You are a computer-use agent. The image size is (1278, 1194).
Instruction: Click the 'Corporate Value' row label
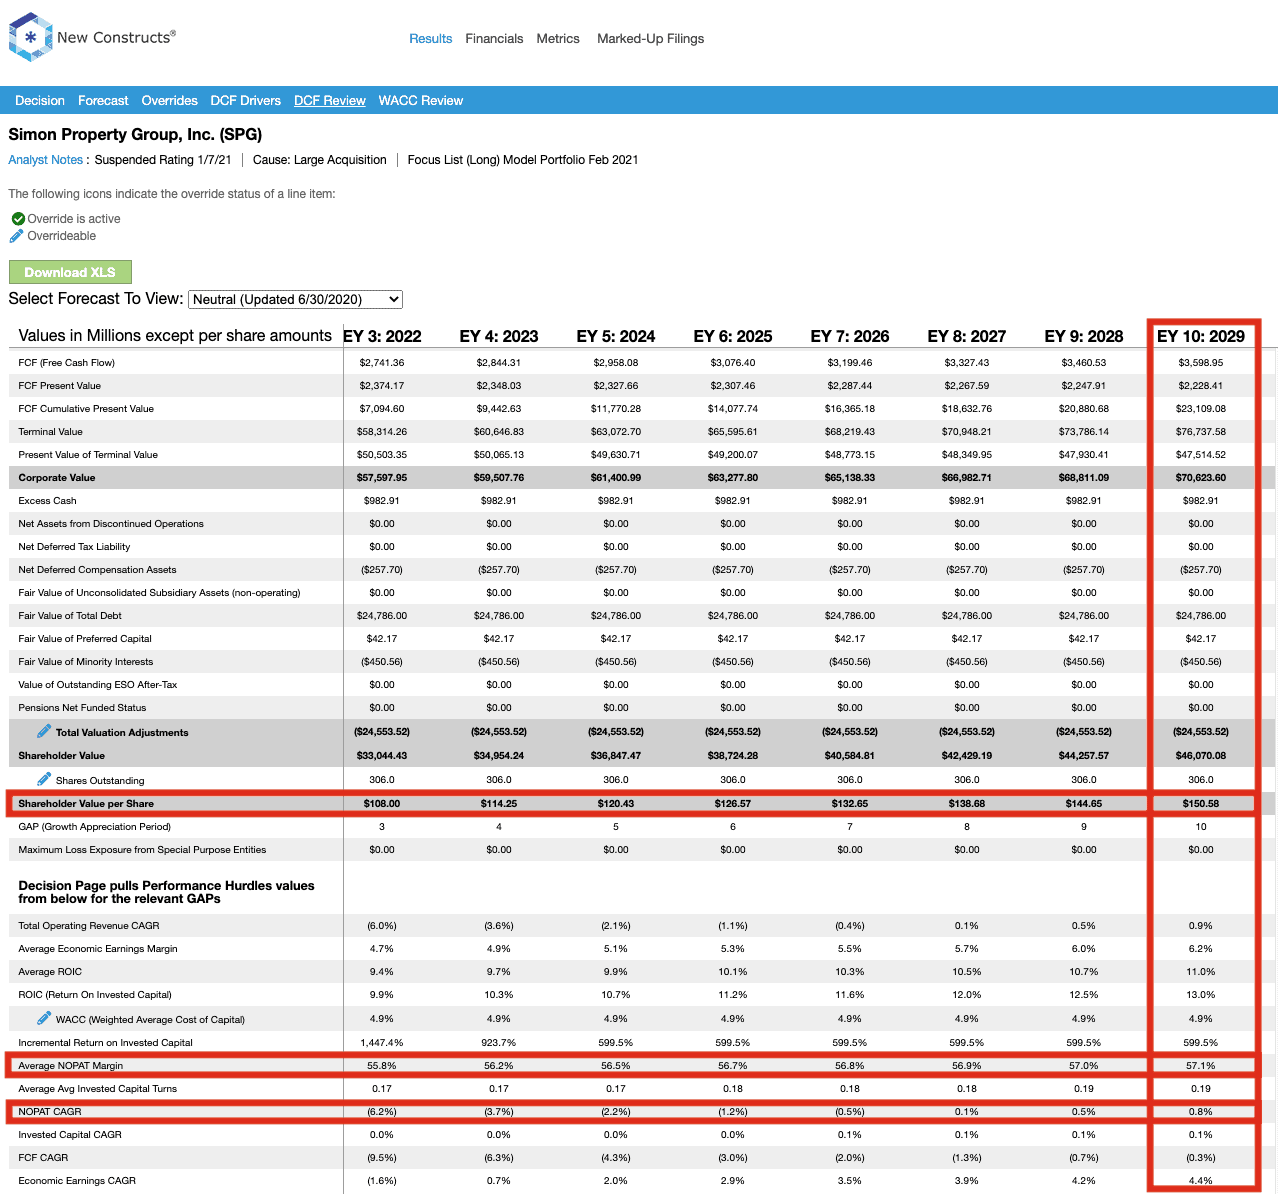pos(57,478)
